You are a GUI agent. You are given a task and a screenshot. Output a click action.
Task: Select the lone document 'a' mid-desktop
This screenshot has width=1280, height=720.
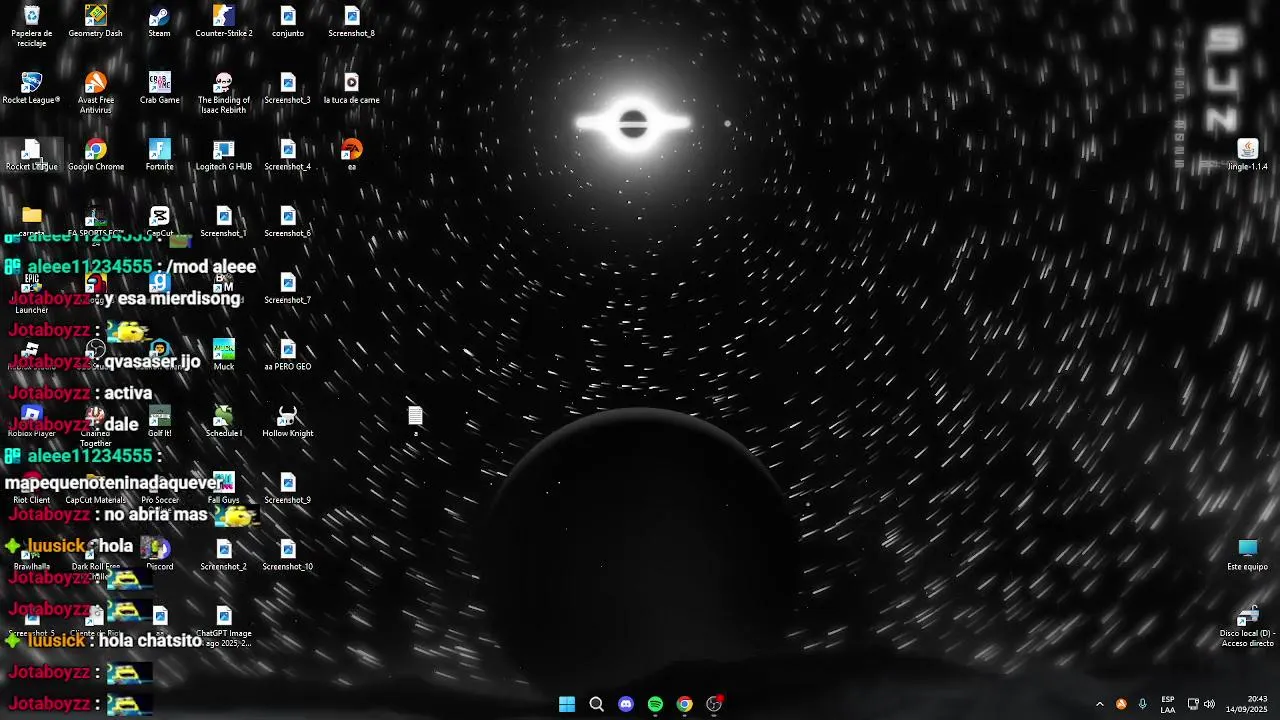point(415,420)
